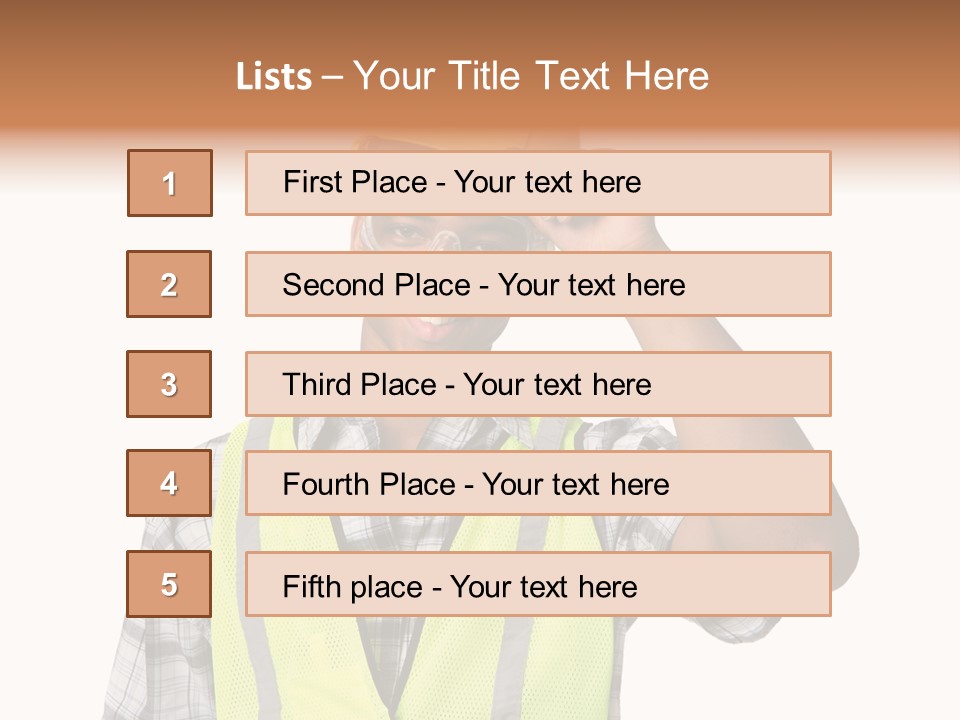The height and width of the screenshot is (720, 960).
Task: Select the number 2 box
Action: click(x=169, y=284)
